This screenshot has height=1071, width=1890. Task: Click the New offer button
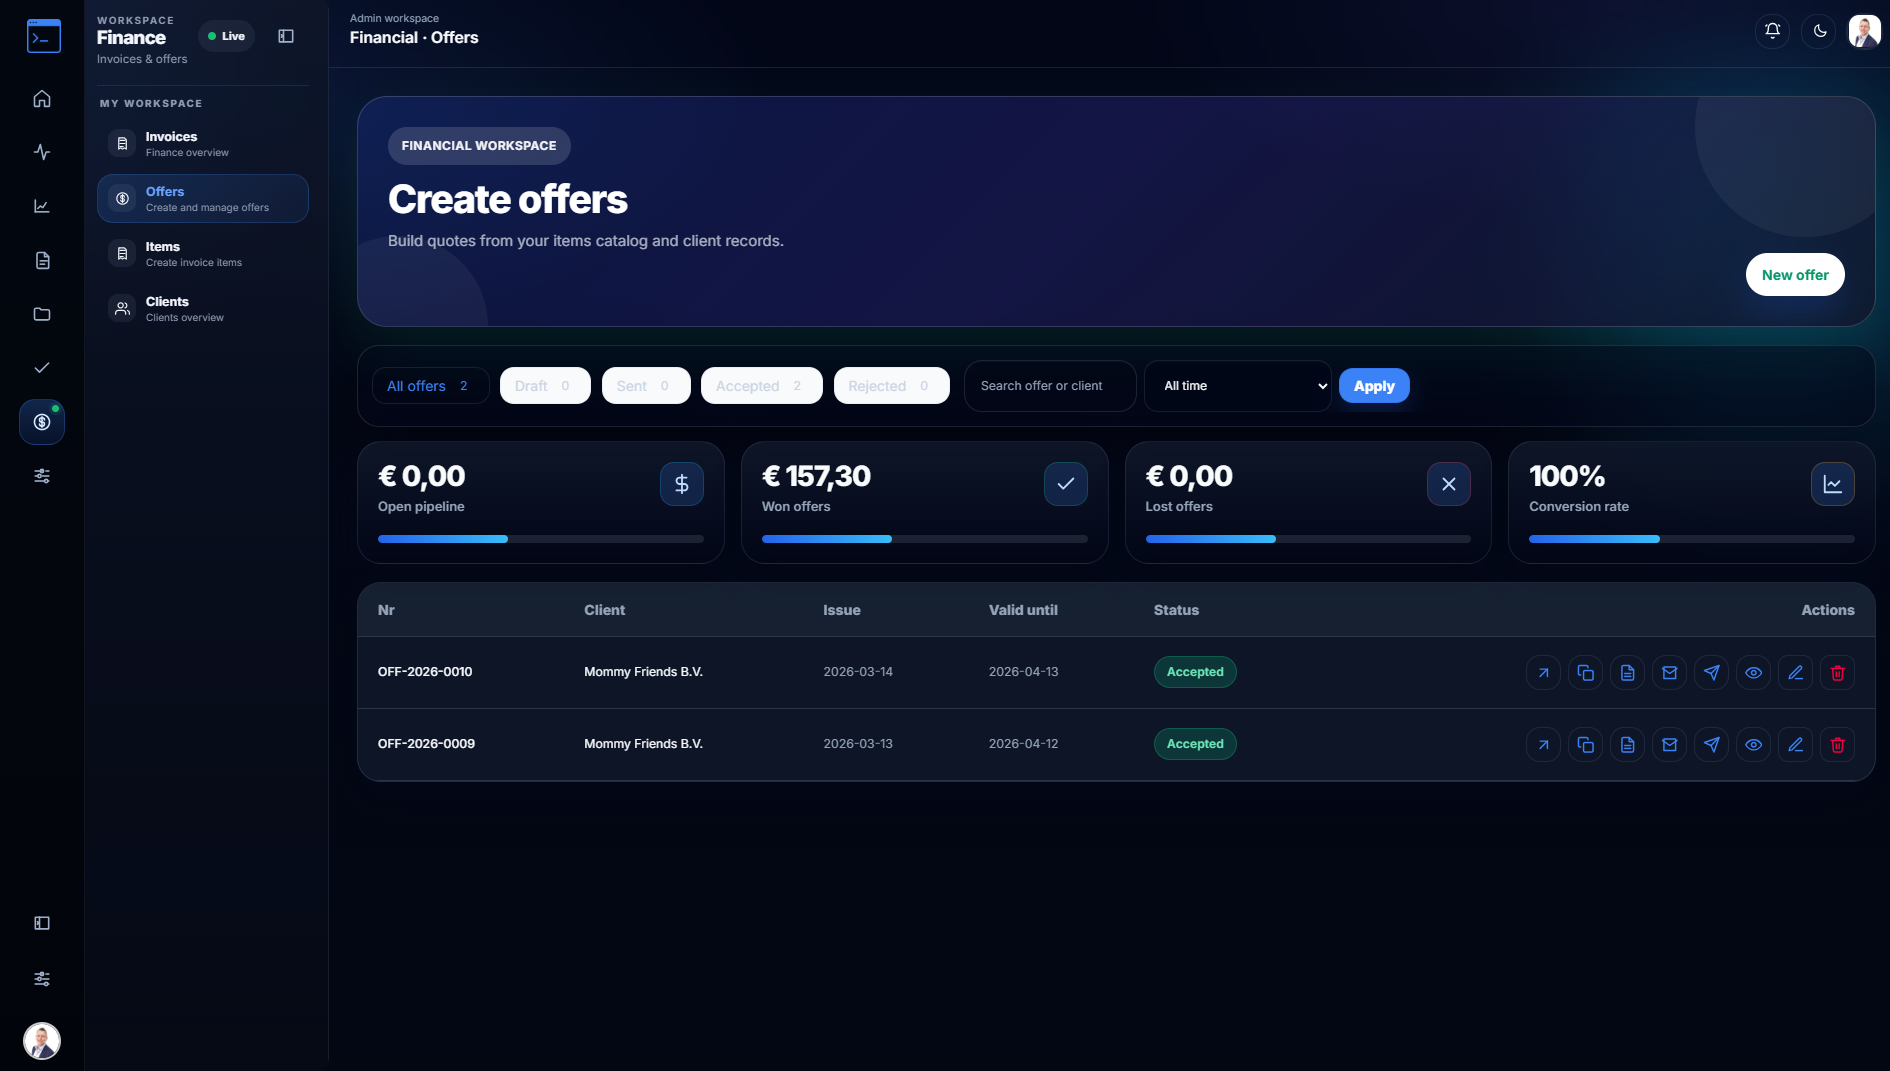tap(1794, 275)
